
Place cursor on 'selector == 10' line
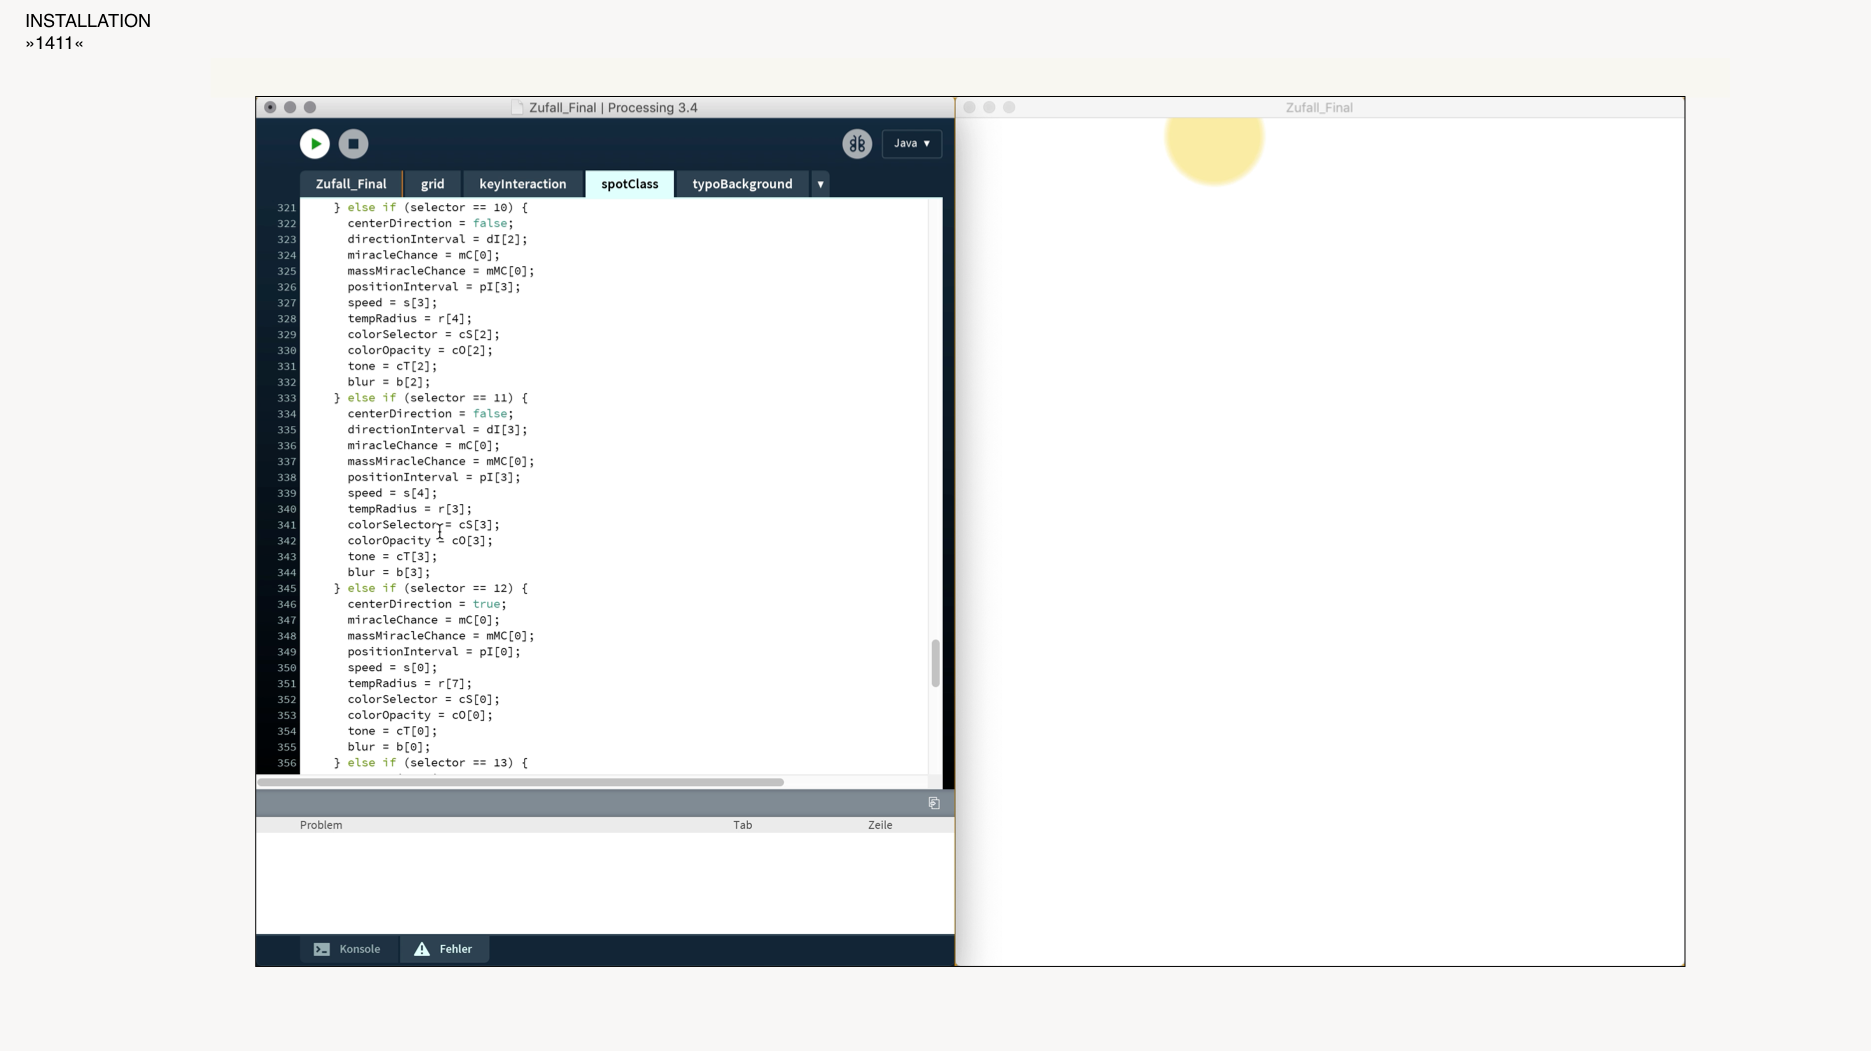tap(431, 207)
